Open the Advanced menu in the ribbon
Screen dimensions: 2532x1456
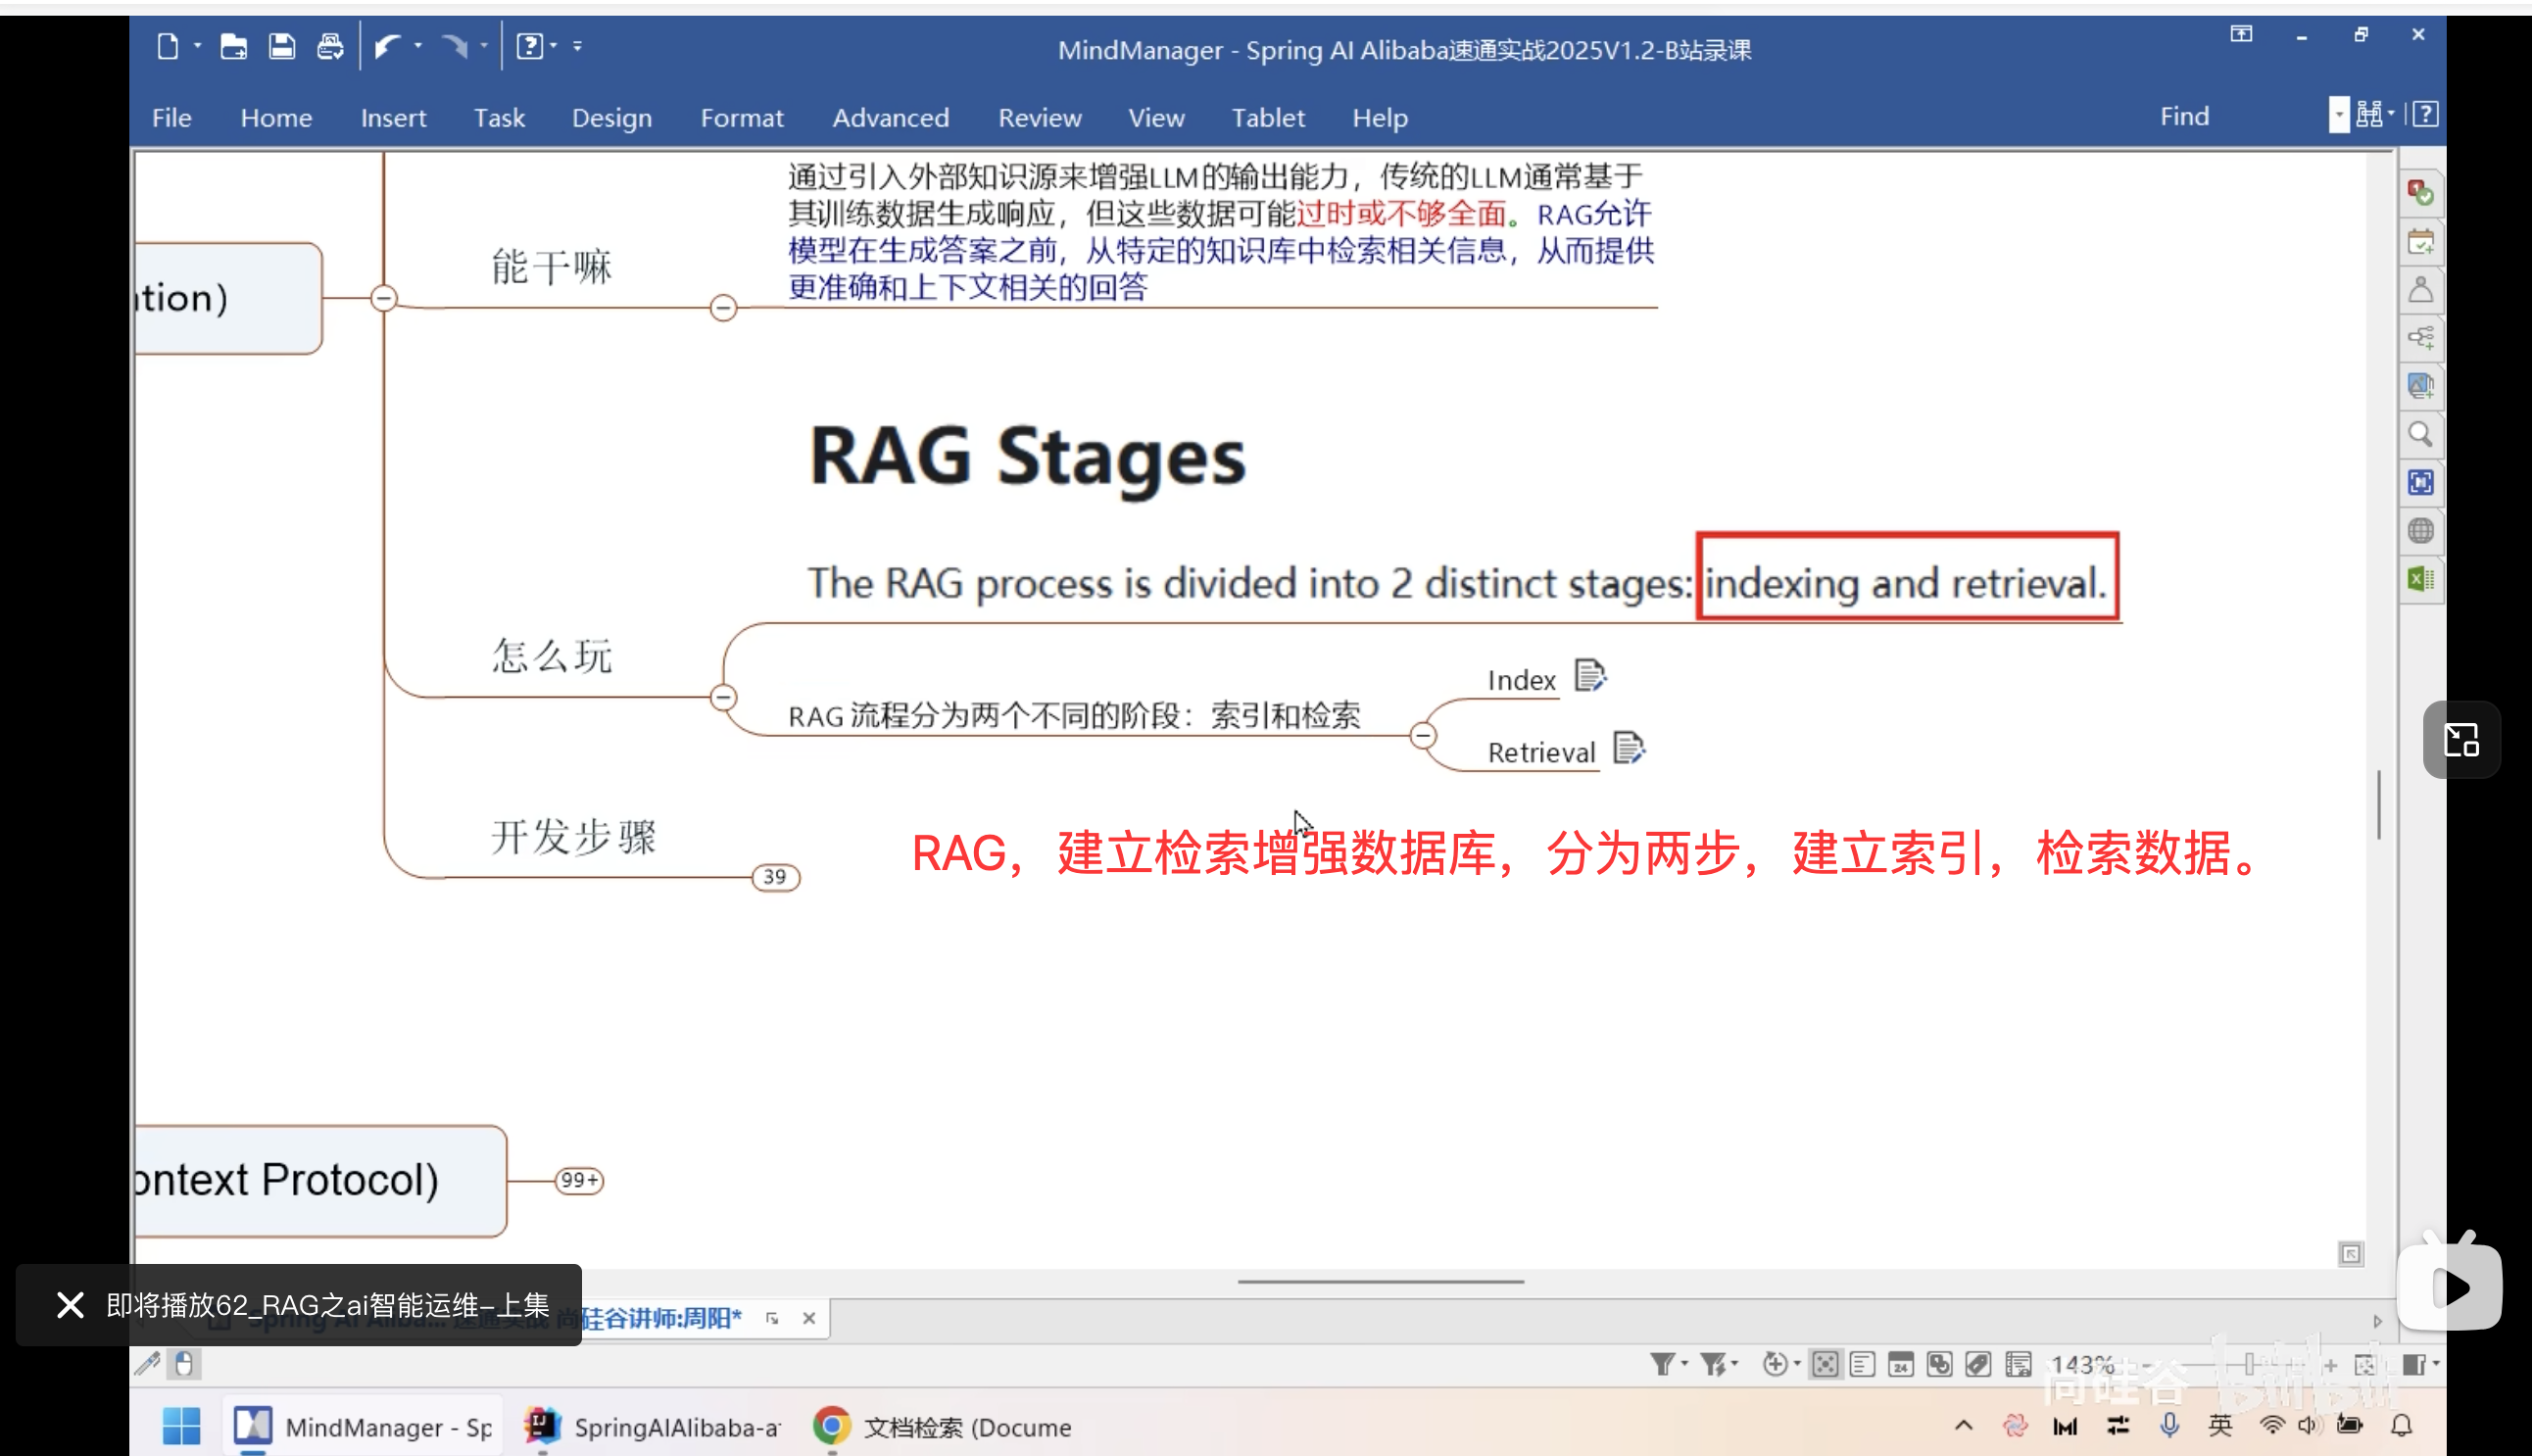point(890,117)
